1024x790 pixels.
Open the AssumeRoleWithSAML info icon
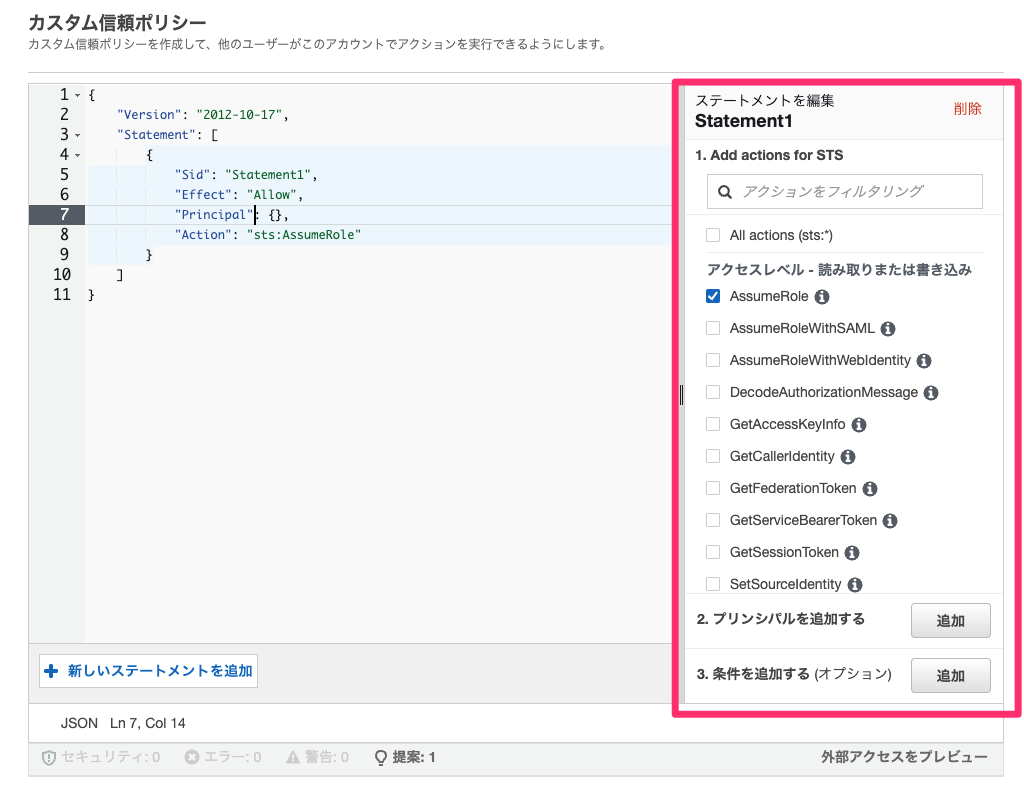[888, 329]
